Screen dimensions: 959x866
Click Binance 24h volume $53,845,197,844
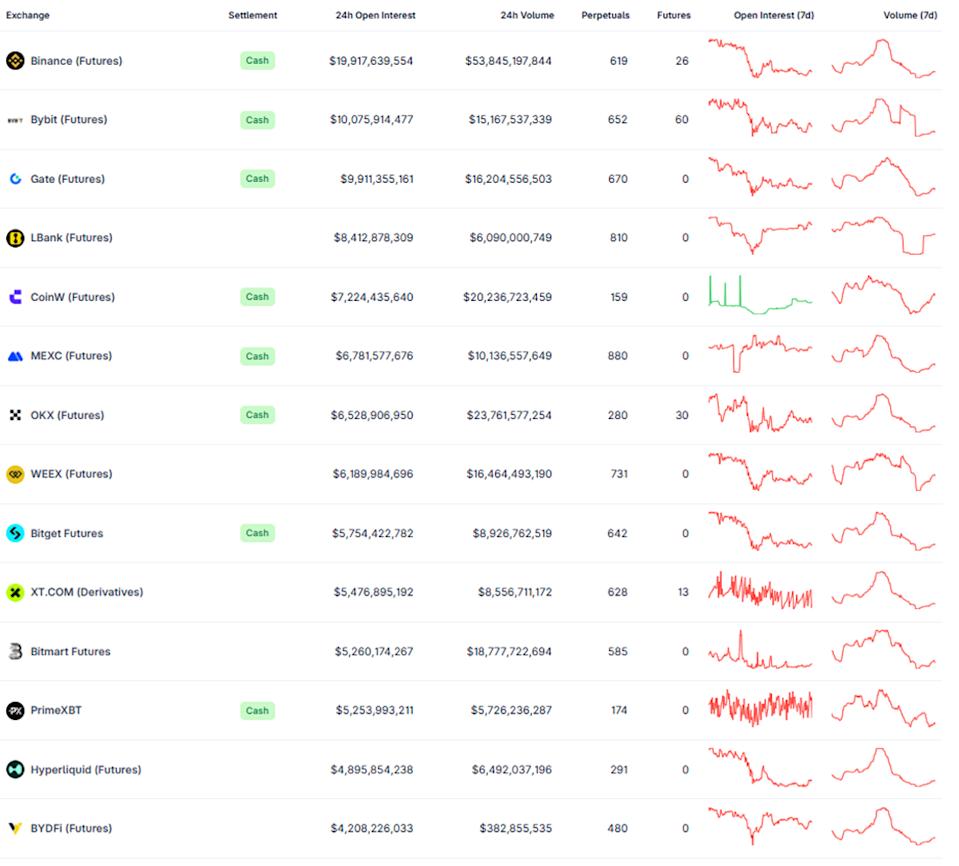tap(508, 61)
